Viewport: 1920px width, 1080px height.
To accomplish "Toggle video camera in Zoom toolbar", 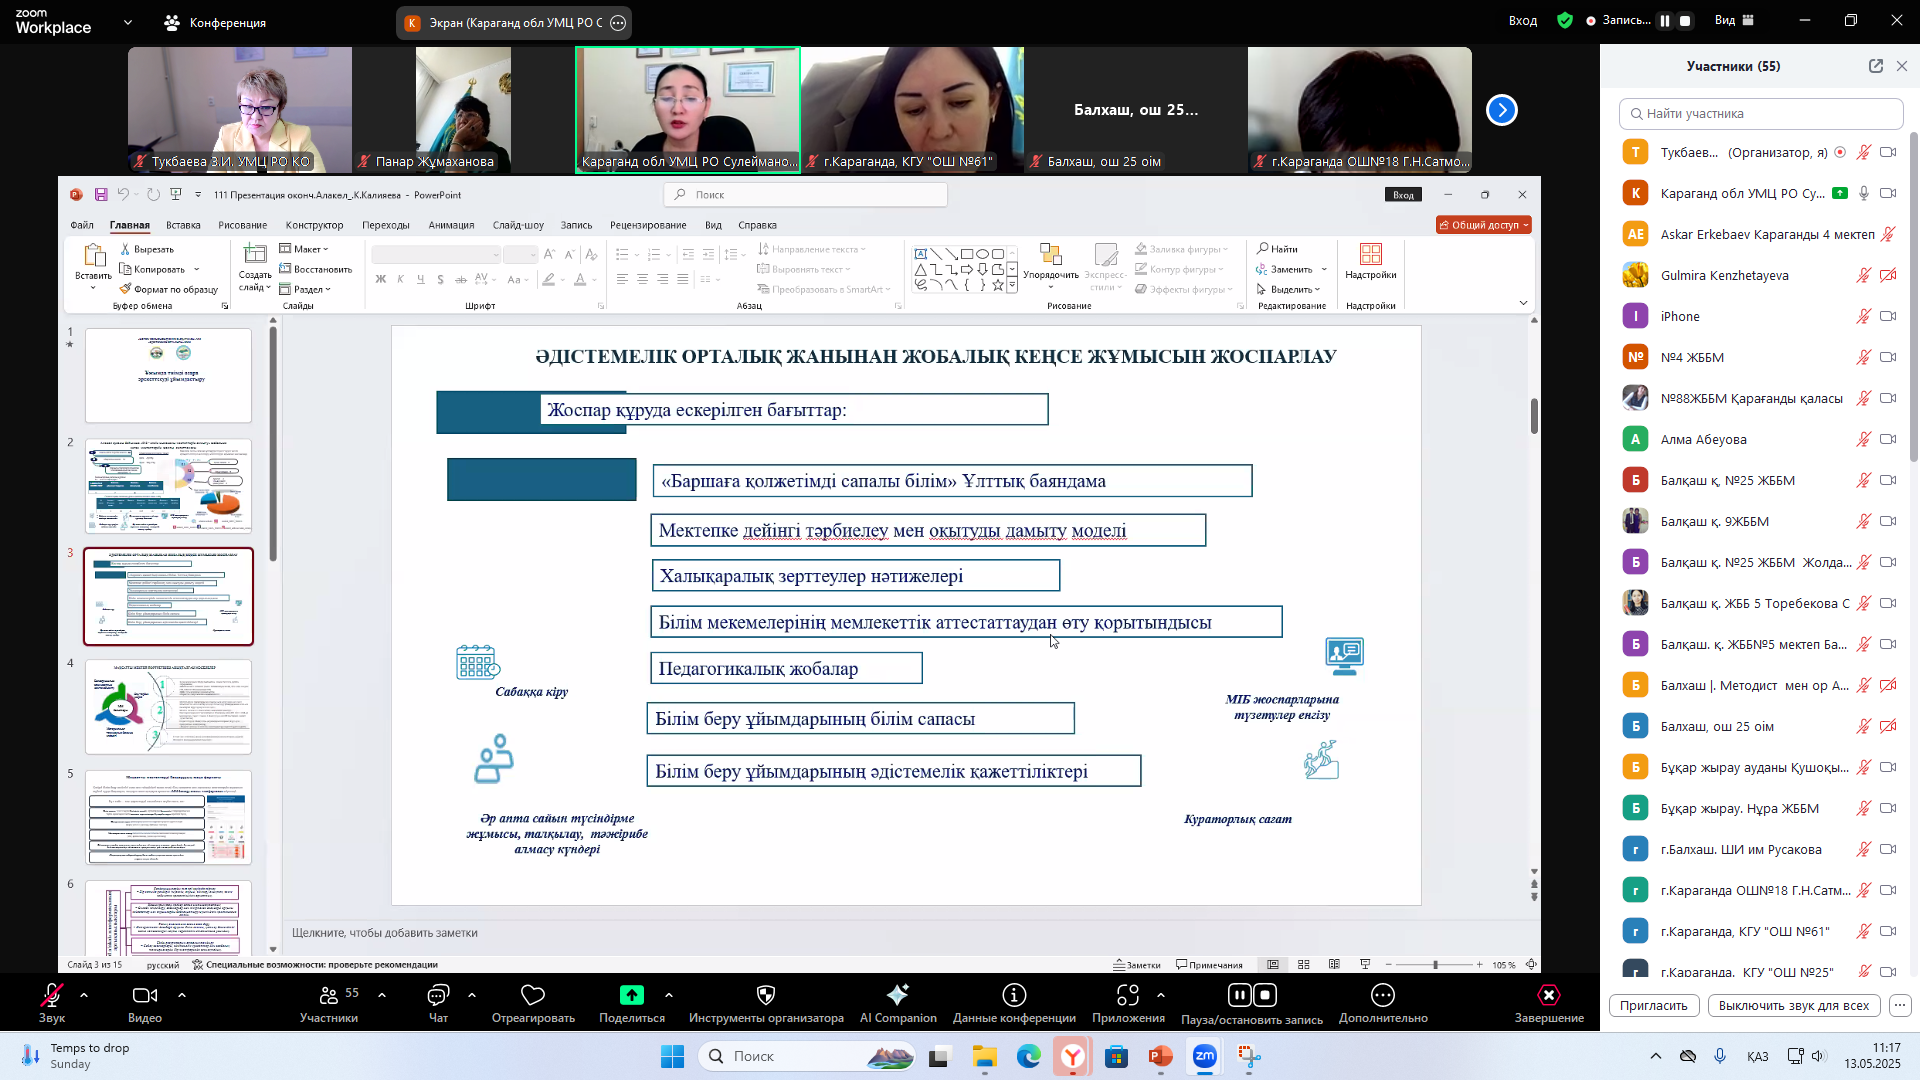I will tap(145, 995).
